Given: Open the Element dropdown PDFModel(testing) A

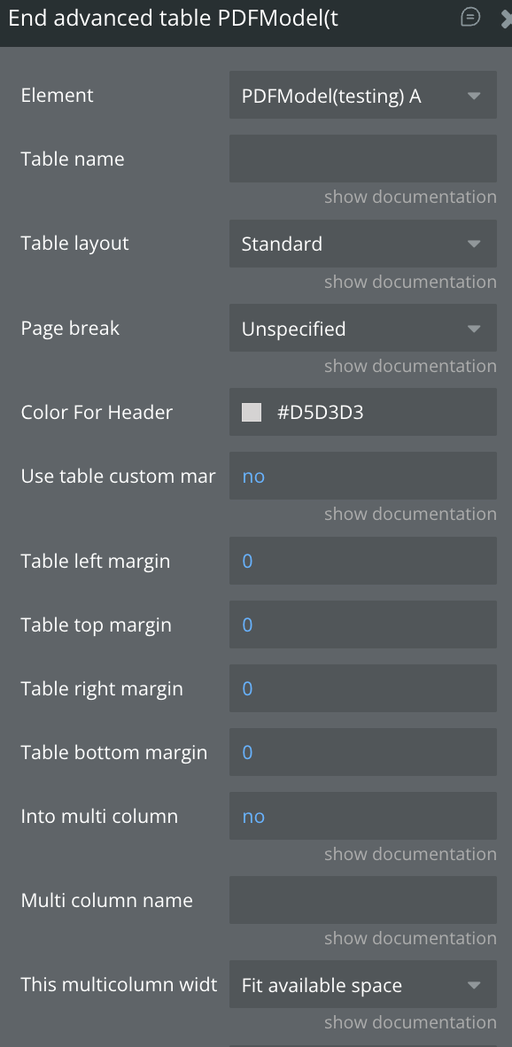Looking at the screenshot, I should click(363, 95).
